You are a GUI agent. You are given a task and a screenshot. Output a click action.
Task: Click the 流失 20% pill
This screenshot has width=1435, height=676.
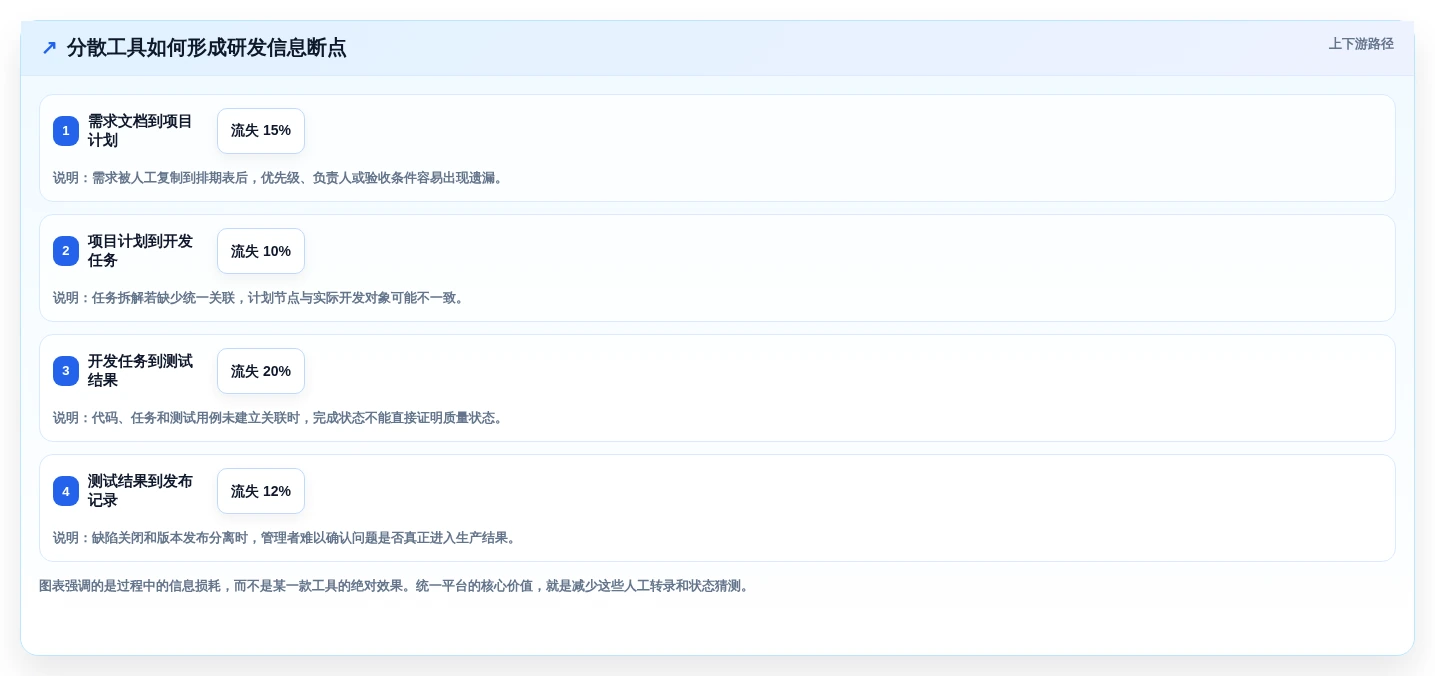point(261,371)
